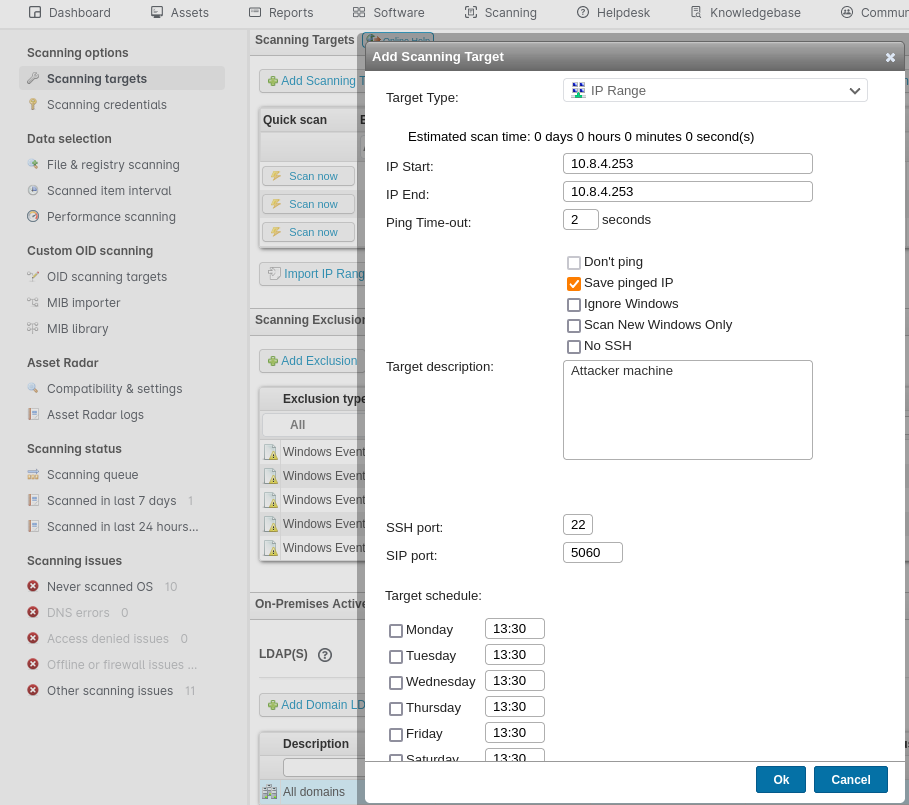Confirm the dialog with the Ok button
Screen dimensions: 909x805
pyautogui.click(x=780, y=779)
